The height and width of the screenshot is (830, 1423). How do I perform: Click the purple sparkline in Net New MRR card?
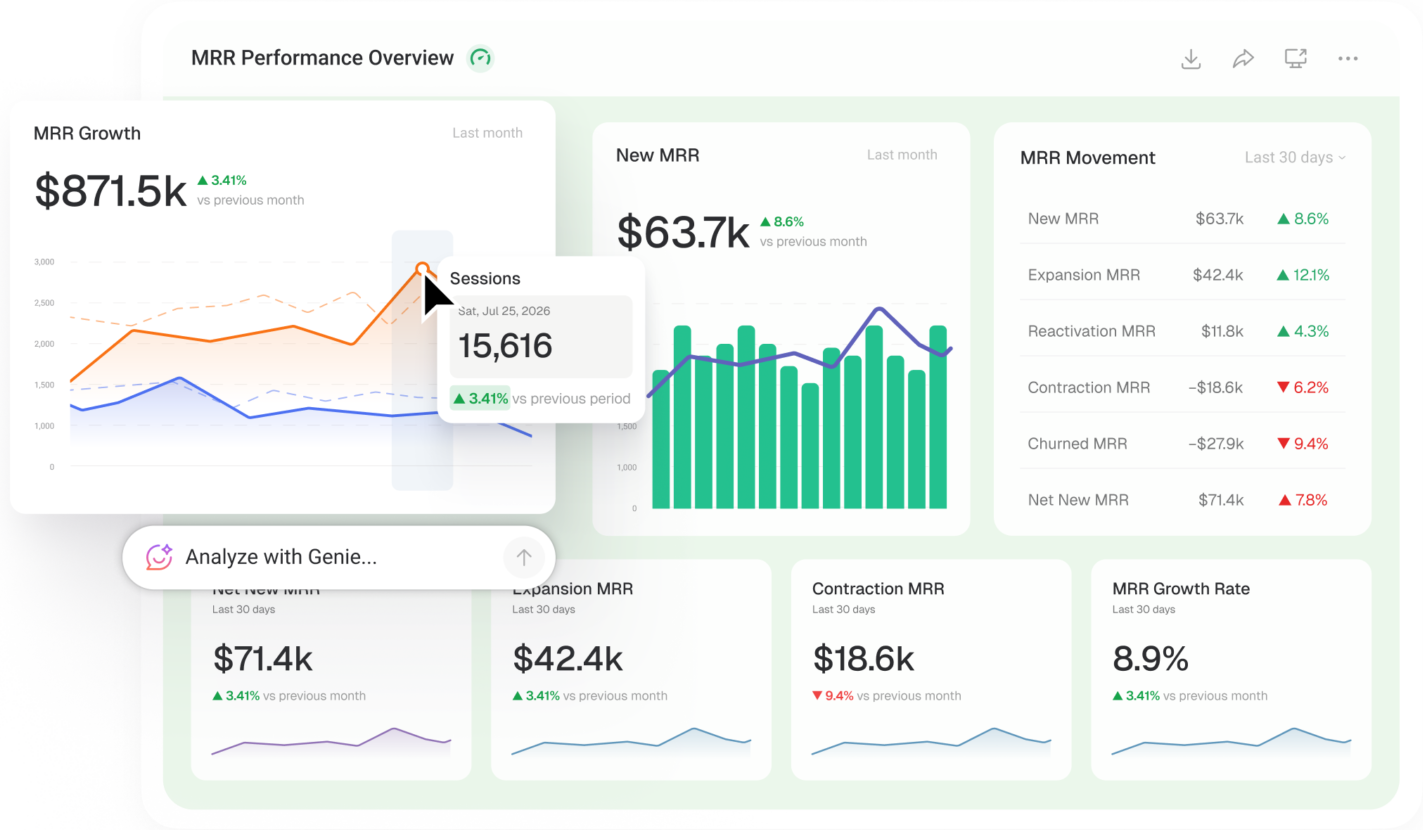point(331,742)
